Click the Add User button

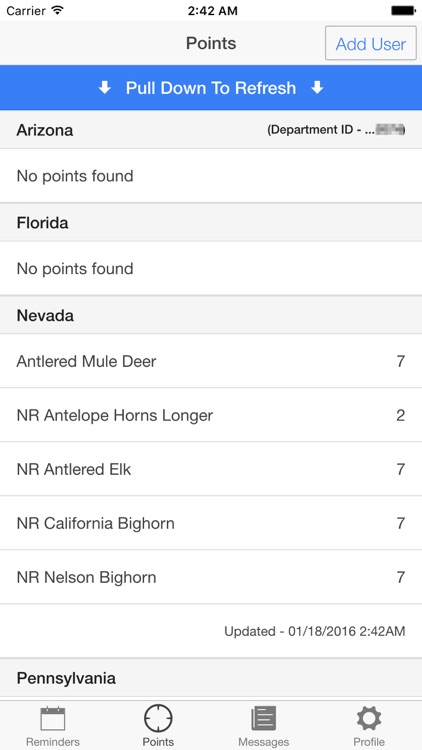371,44
